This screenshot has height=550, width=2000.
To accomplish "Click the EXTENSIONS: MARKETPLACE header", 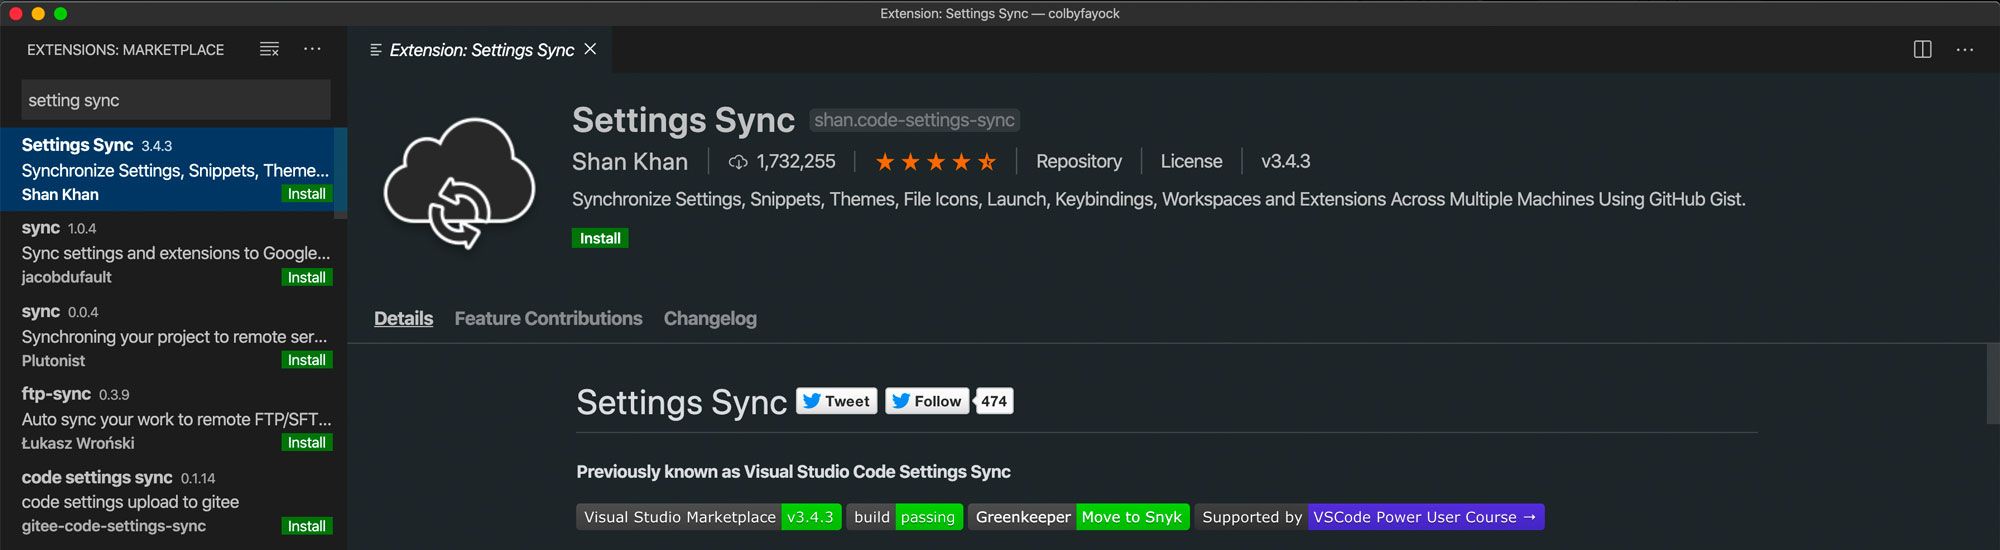I will 125,49.
